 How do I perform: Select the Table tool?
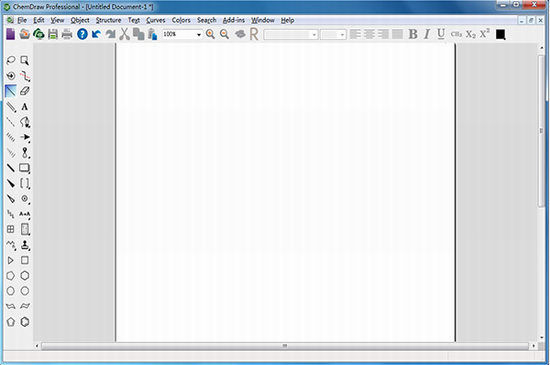coord(11,229)
